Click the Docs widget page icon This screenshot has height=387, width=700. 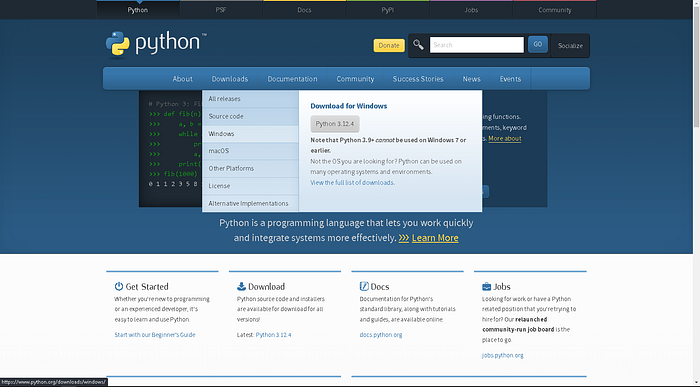point(364,286)
